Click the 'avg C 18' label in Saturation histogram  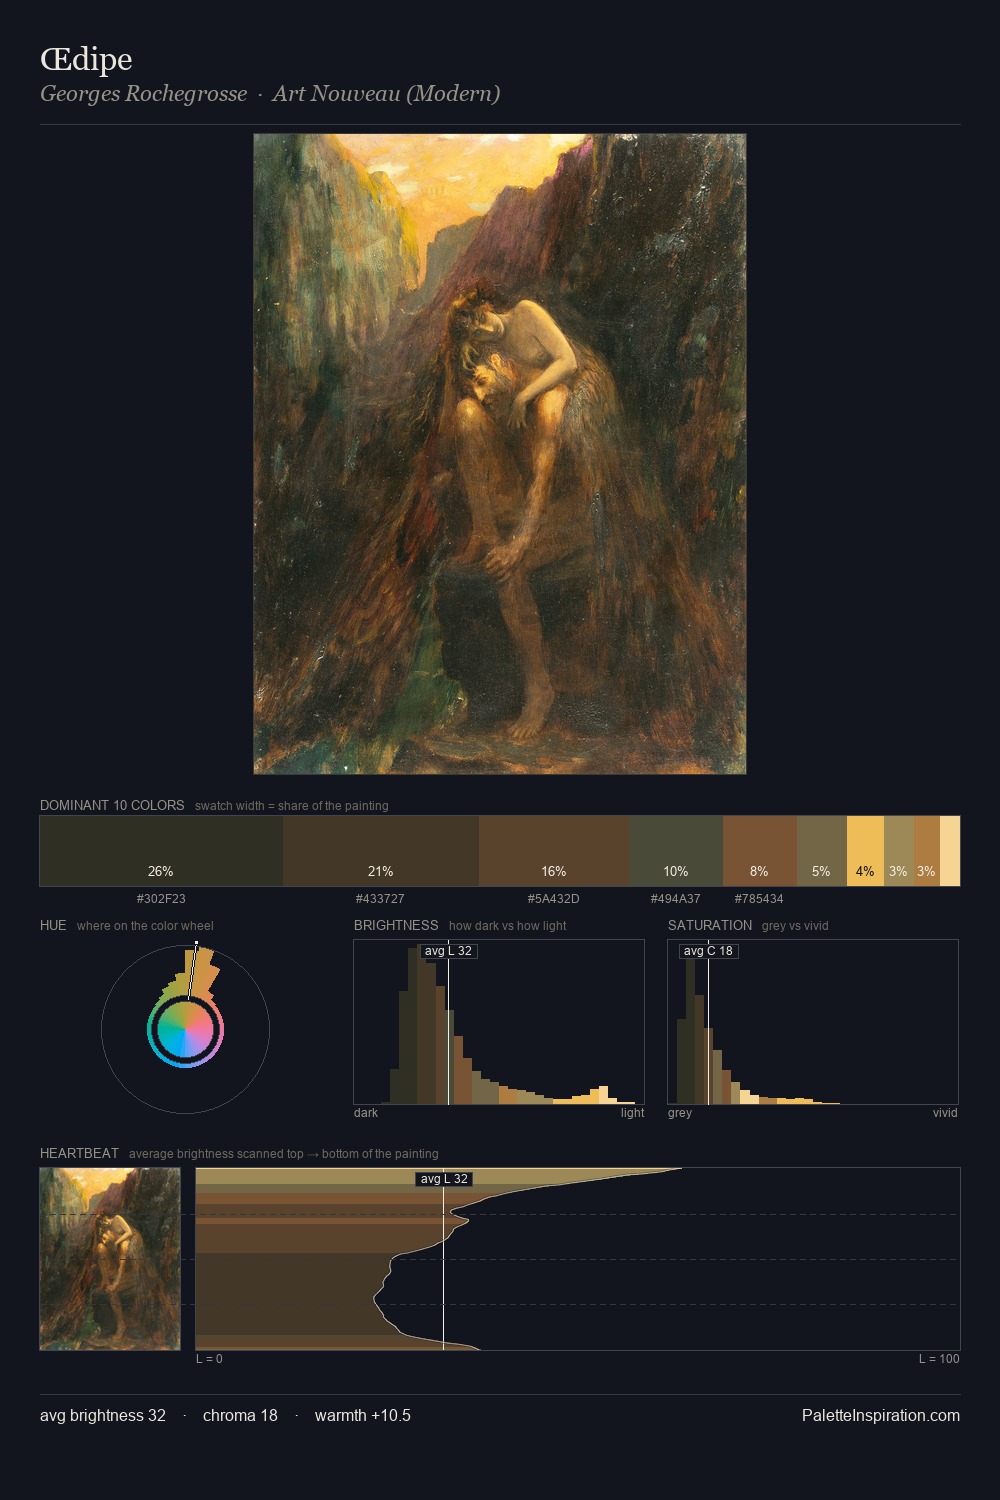(708, 951)
